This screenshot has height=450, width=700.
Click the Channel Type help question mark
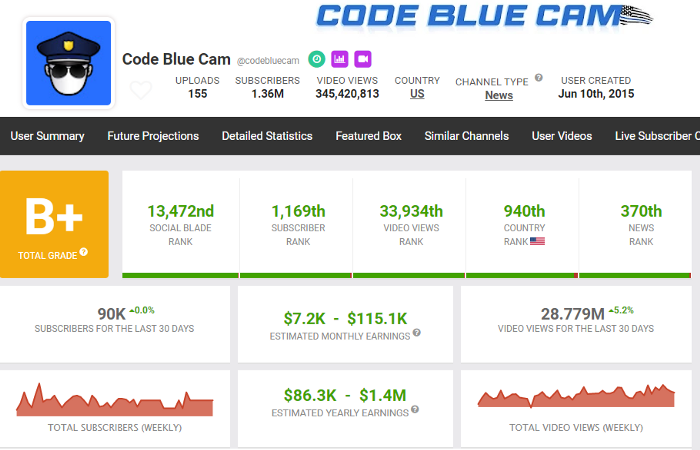point(539,77)
